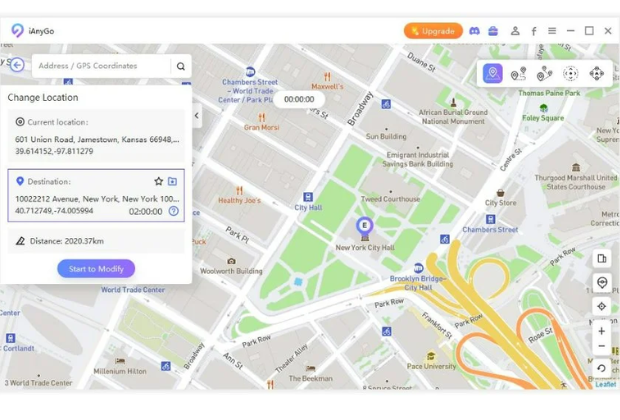
Task: Click the current location address text
Action: pyautogui.click(x=97, y=139)
